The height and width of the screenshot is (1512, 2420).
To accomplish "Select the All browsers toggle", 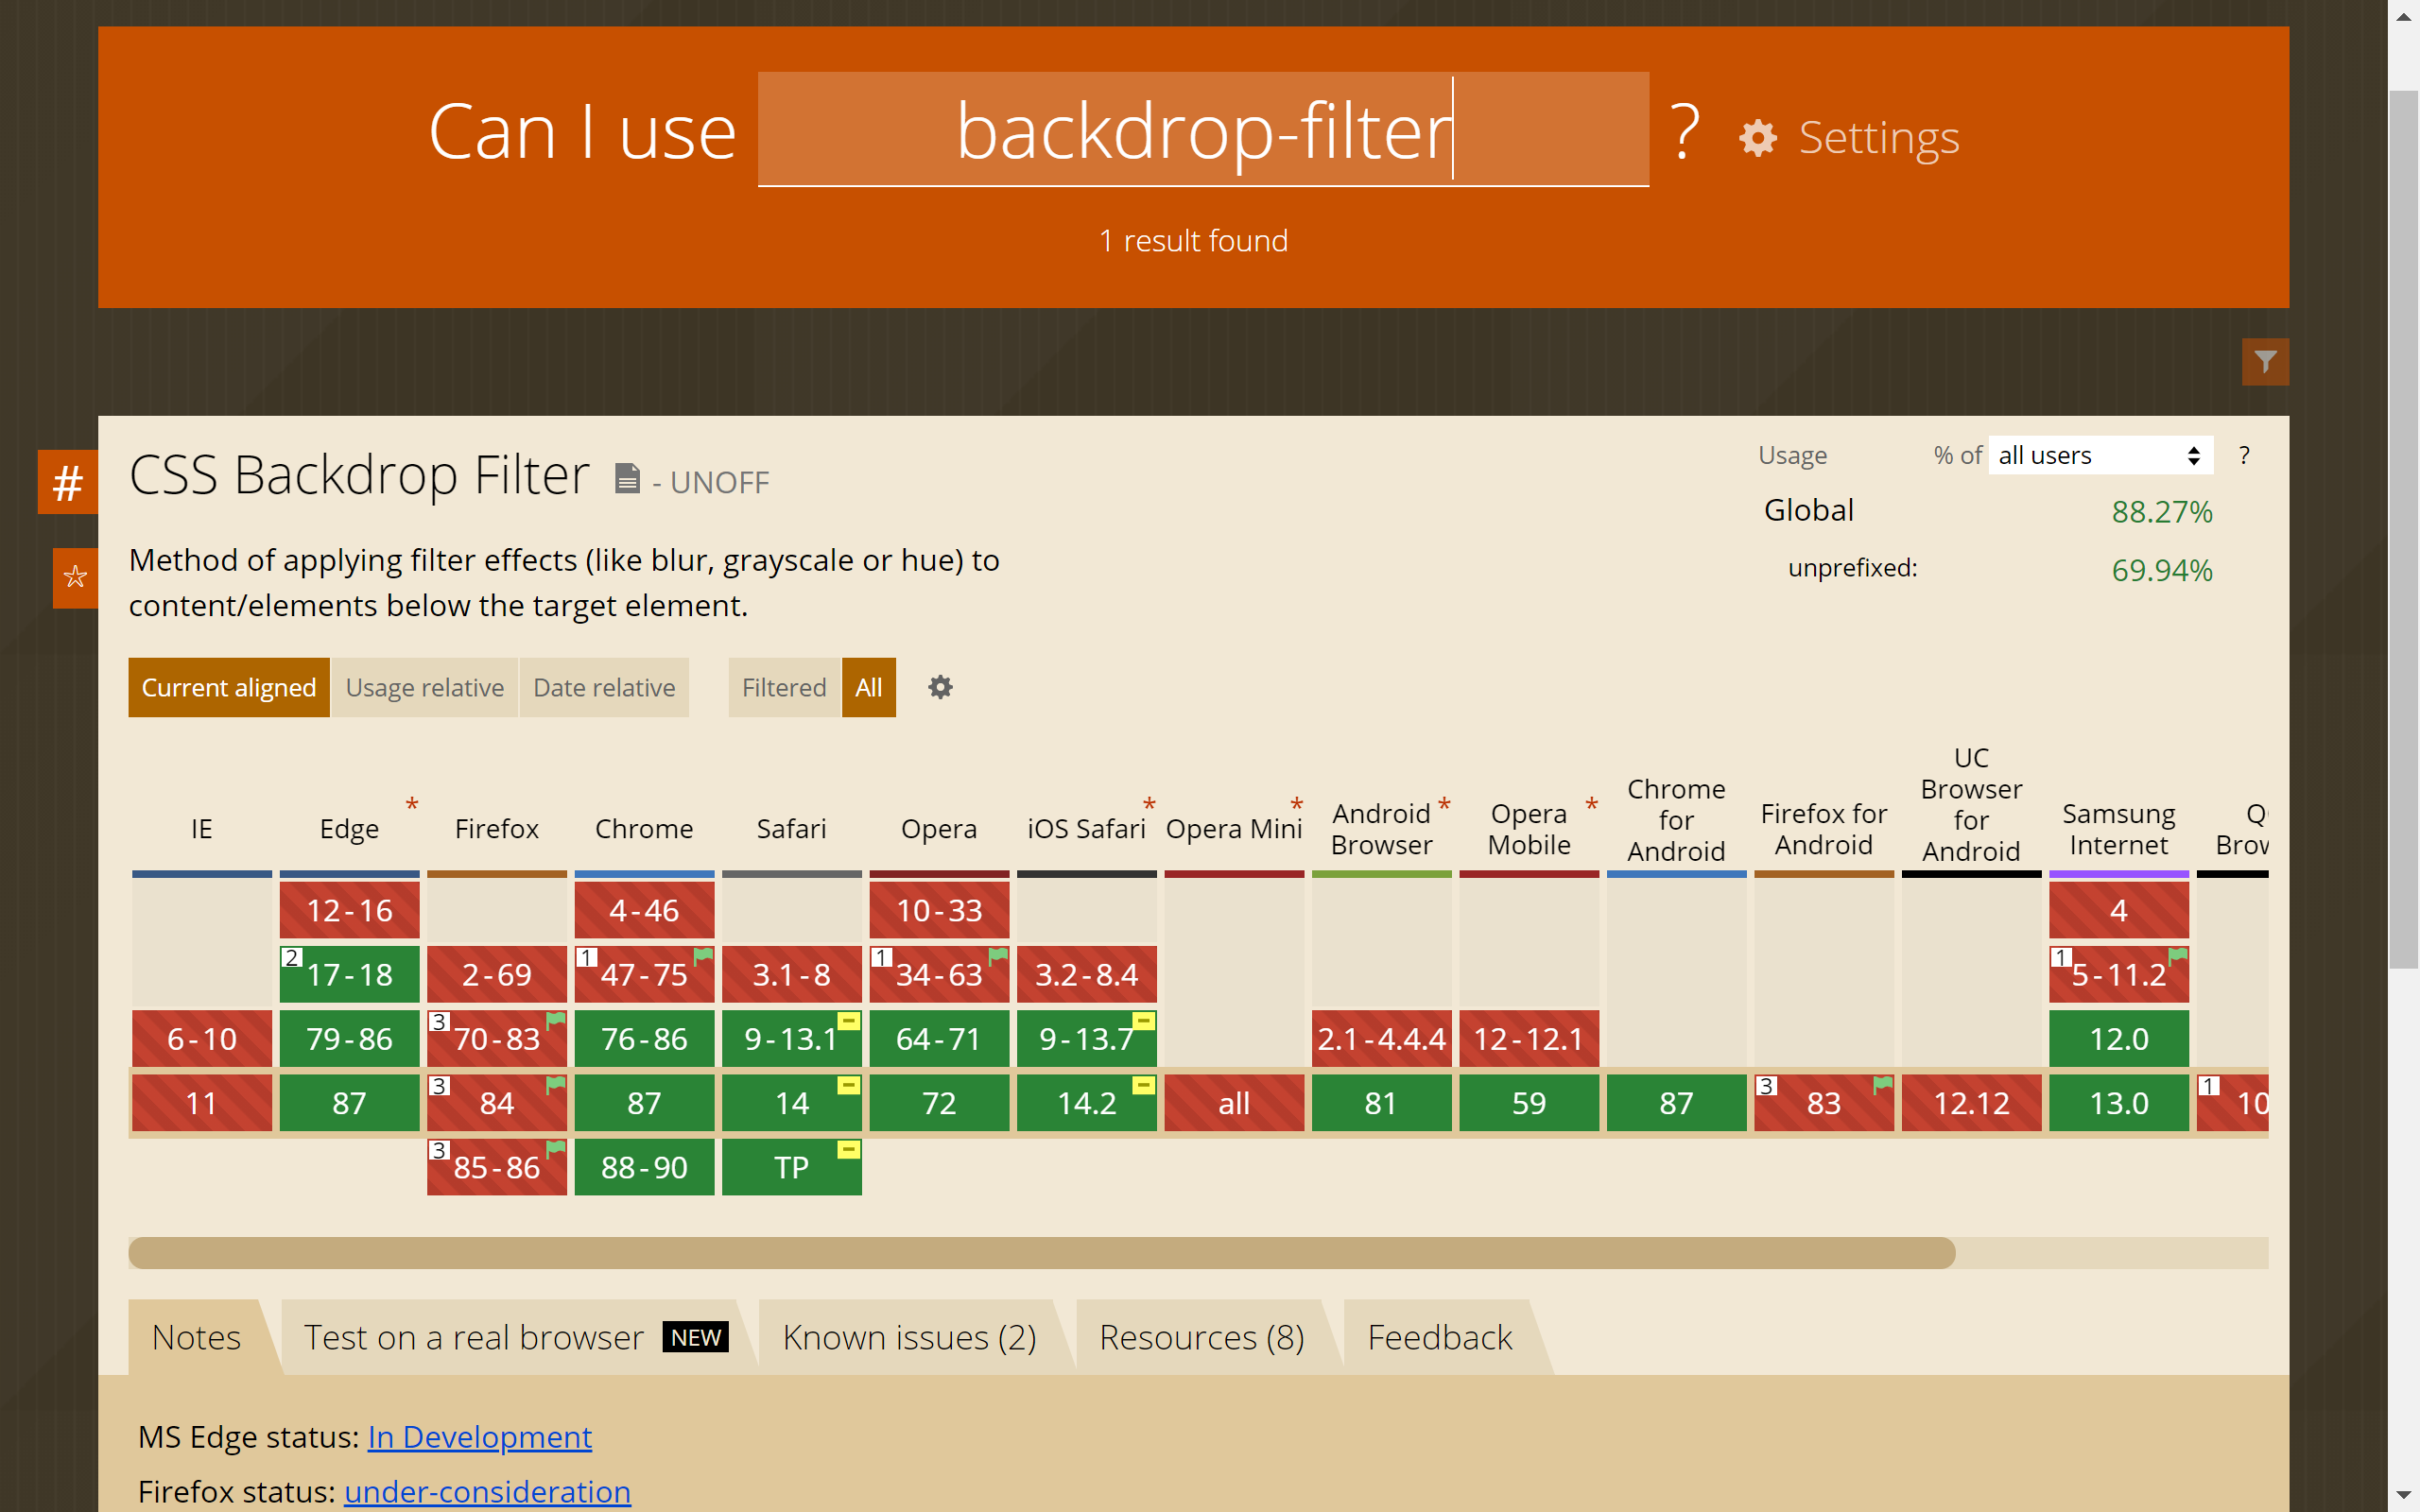I will pos(869,687).
